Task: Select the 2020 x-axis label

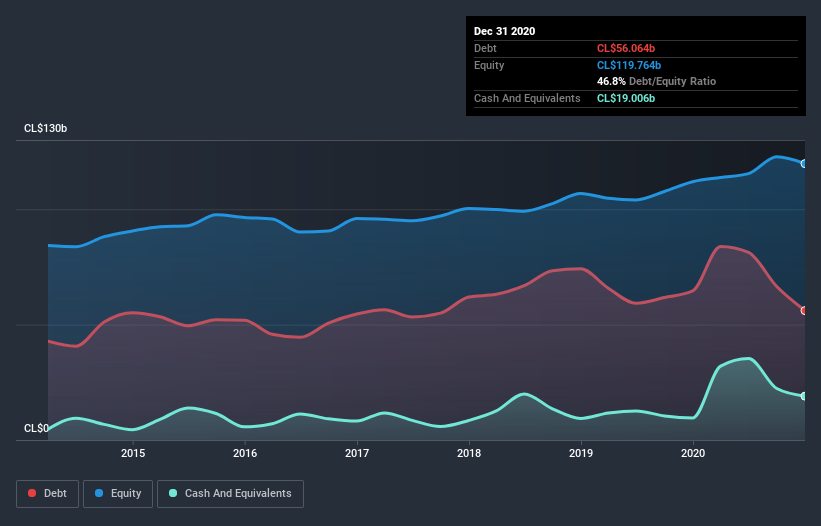Action: coord(693,453)
